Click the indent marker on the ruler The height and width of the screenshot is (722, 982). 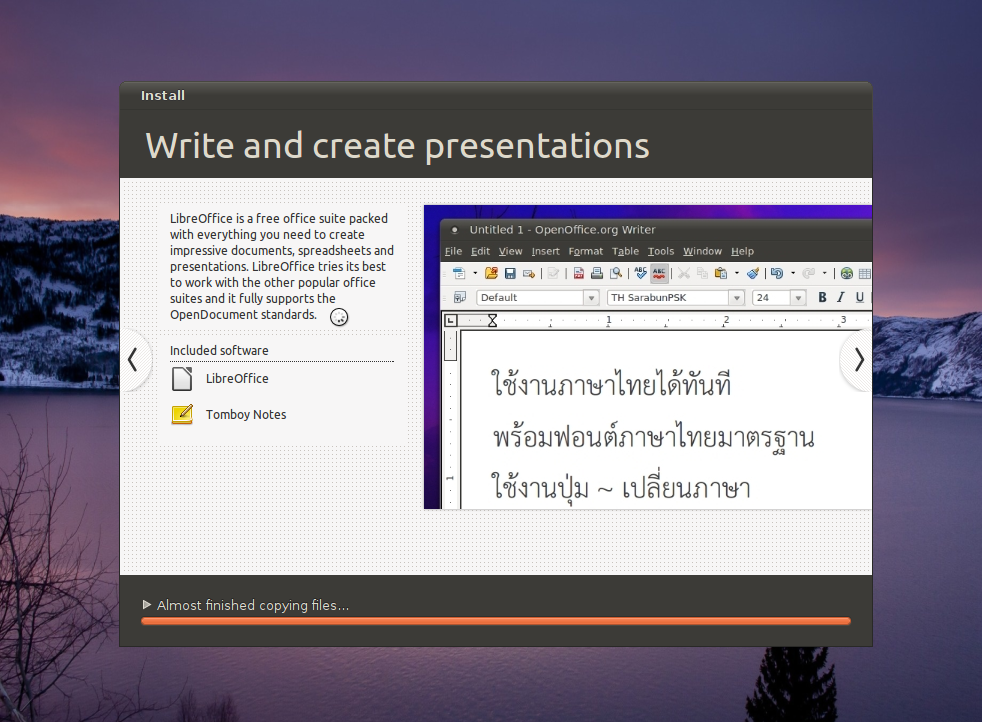click(x=492, y=321)
